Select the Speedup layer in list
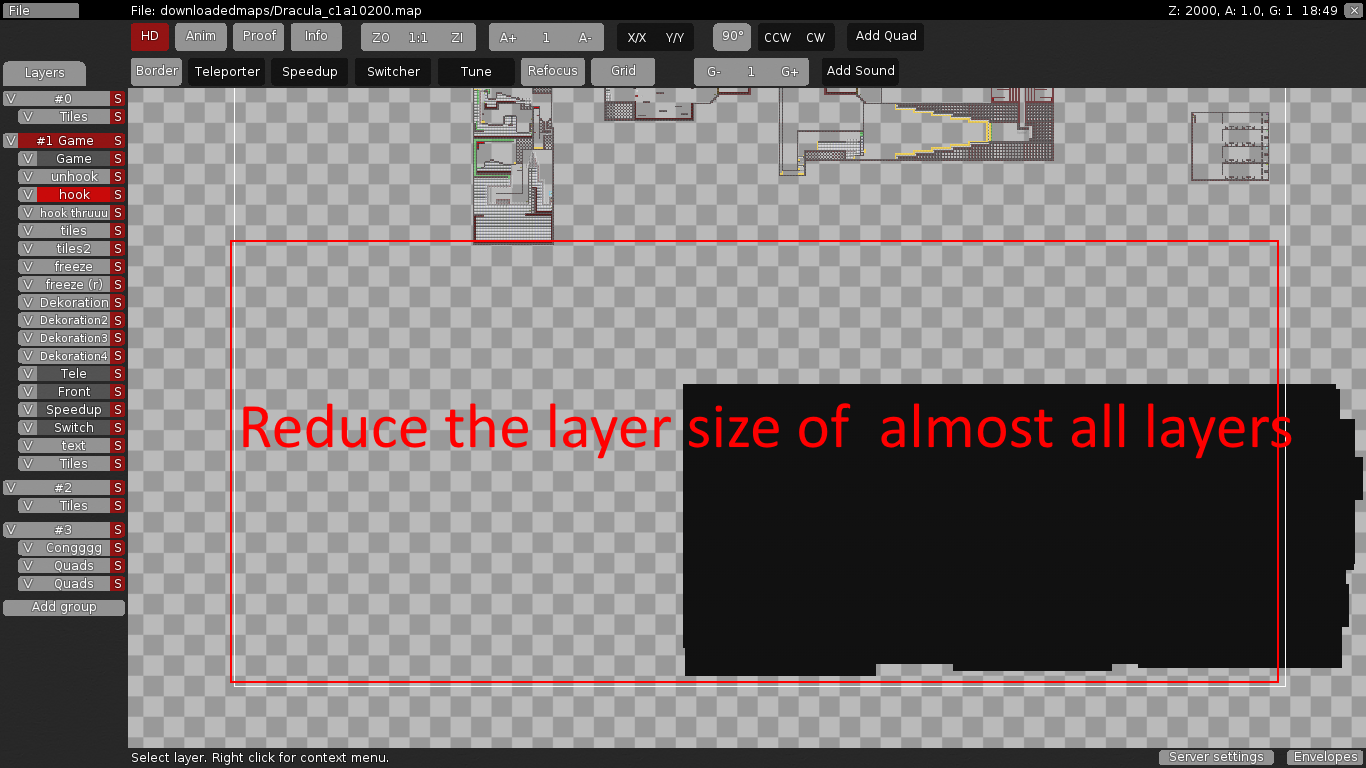1366x768 pixels. [73, 410]
